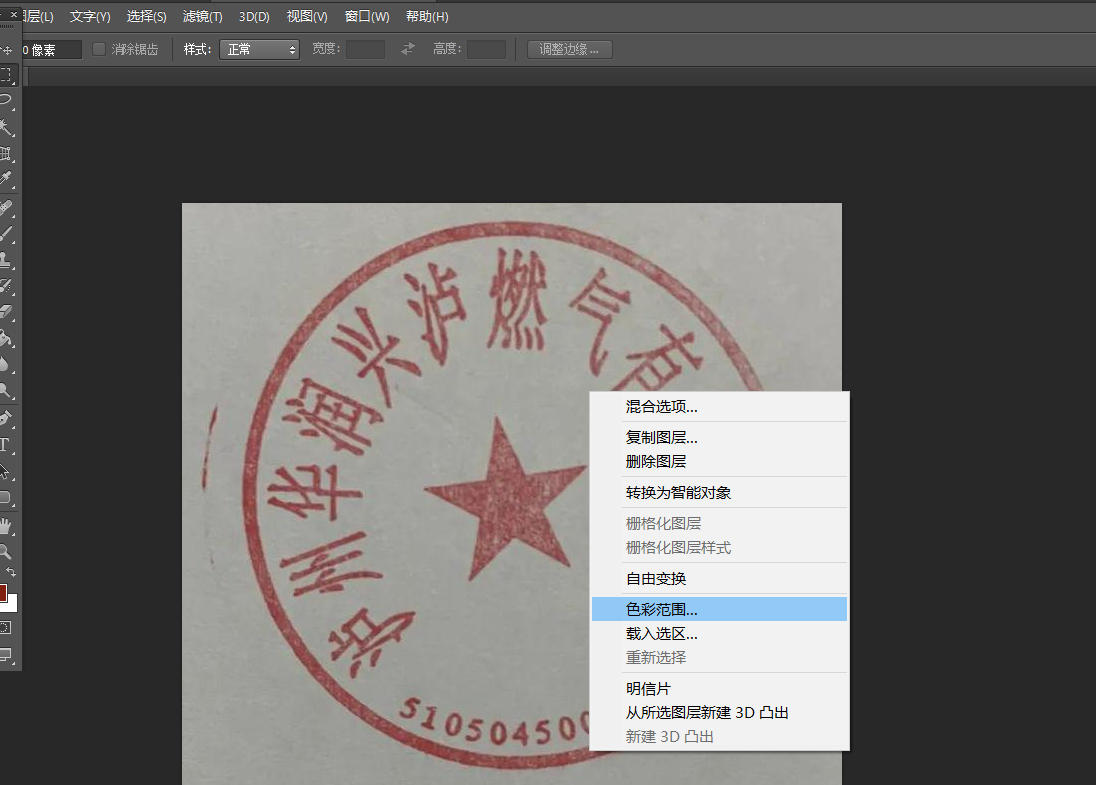Select the Horizontal Type tool

coord(5,444)
